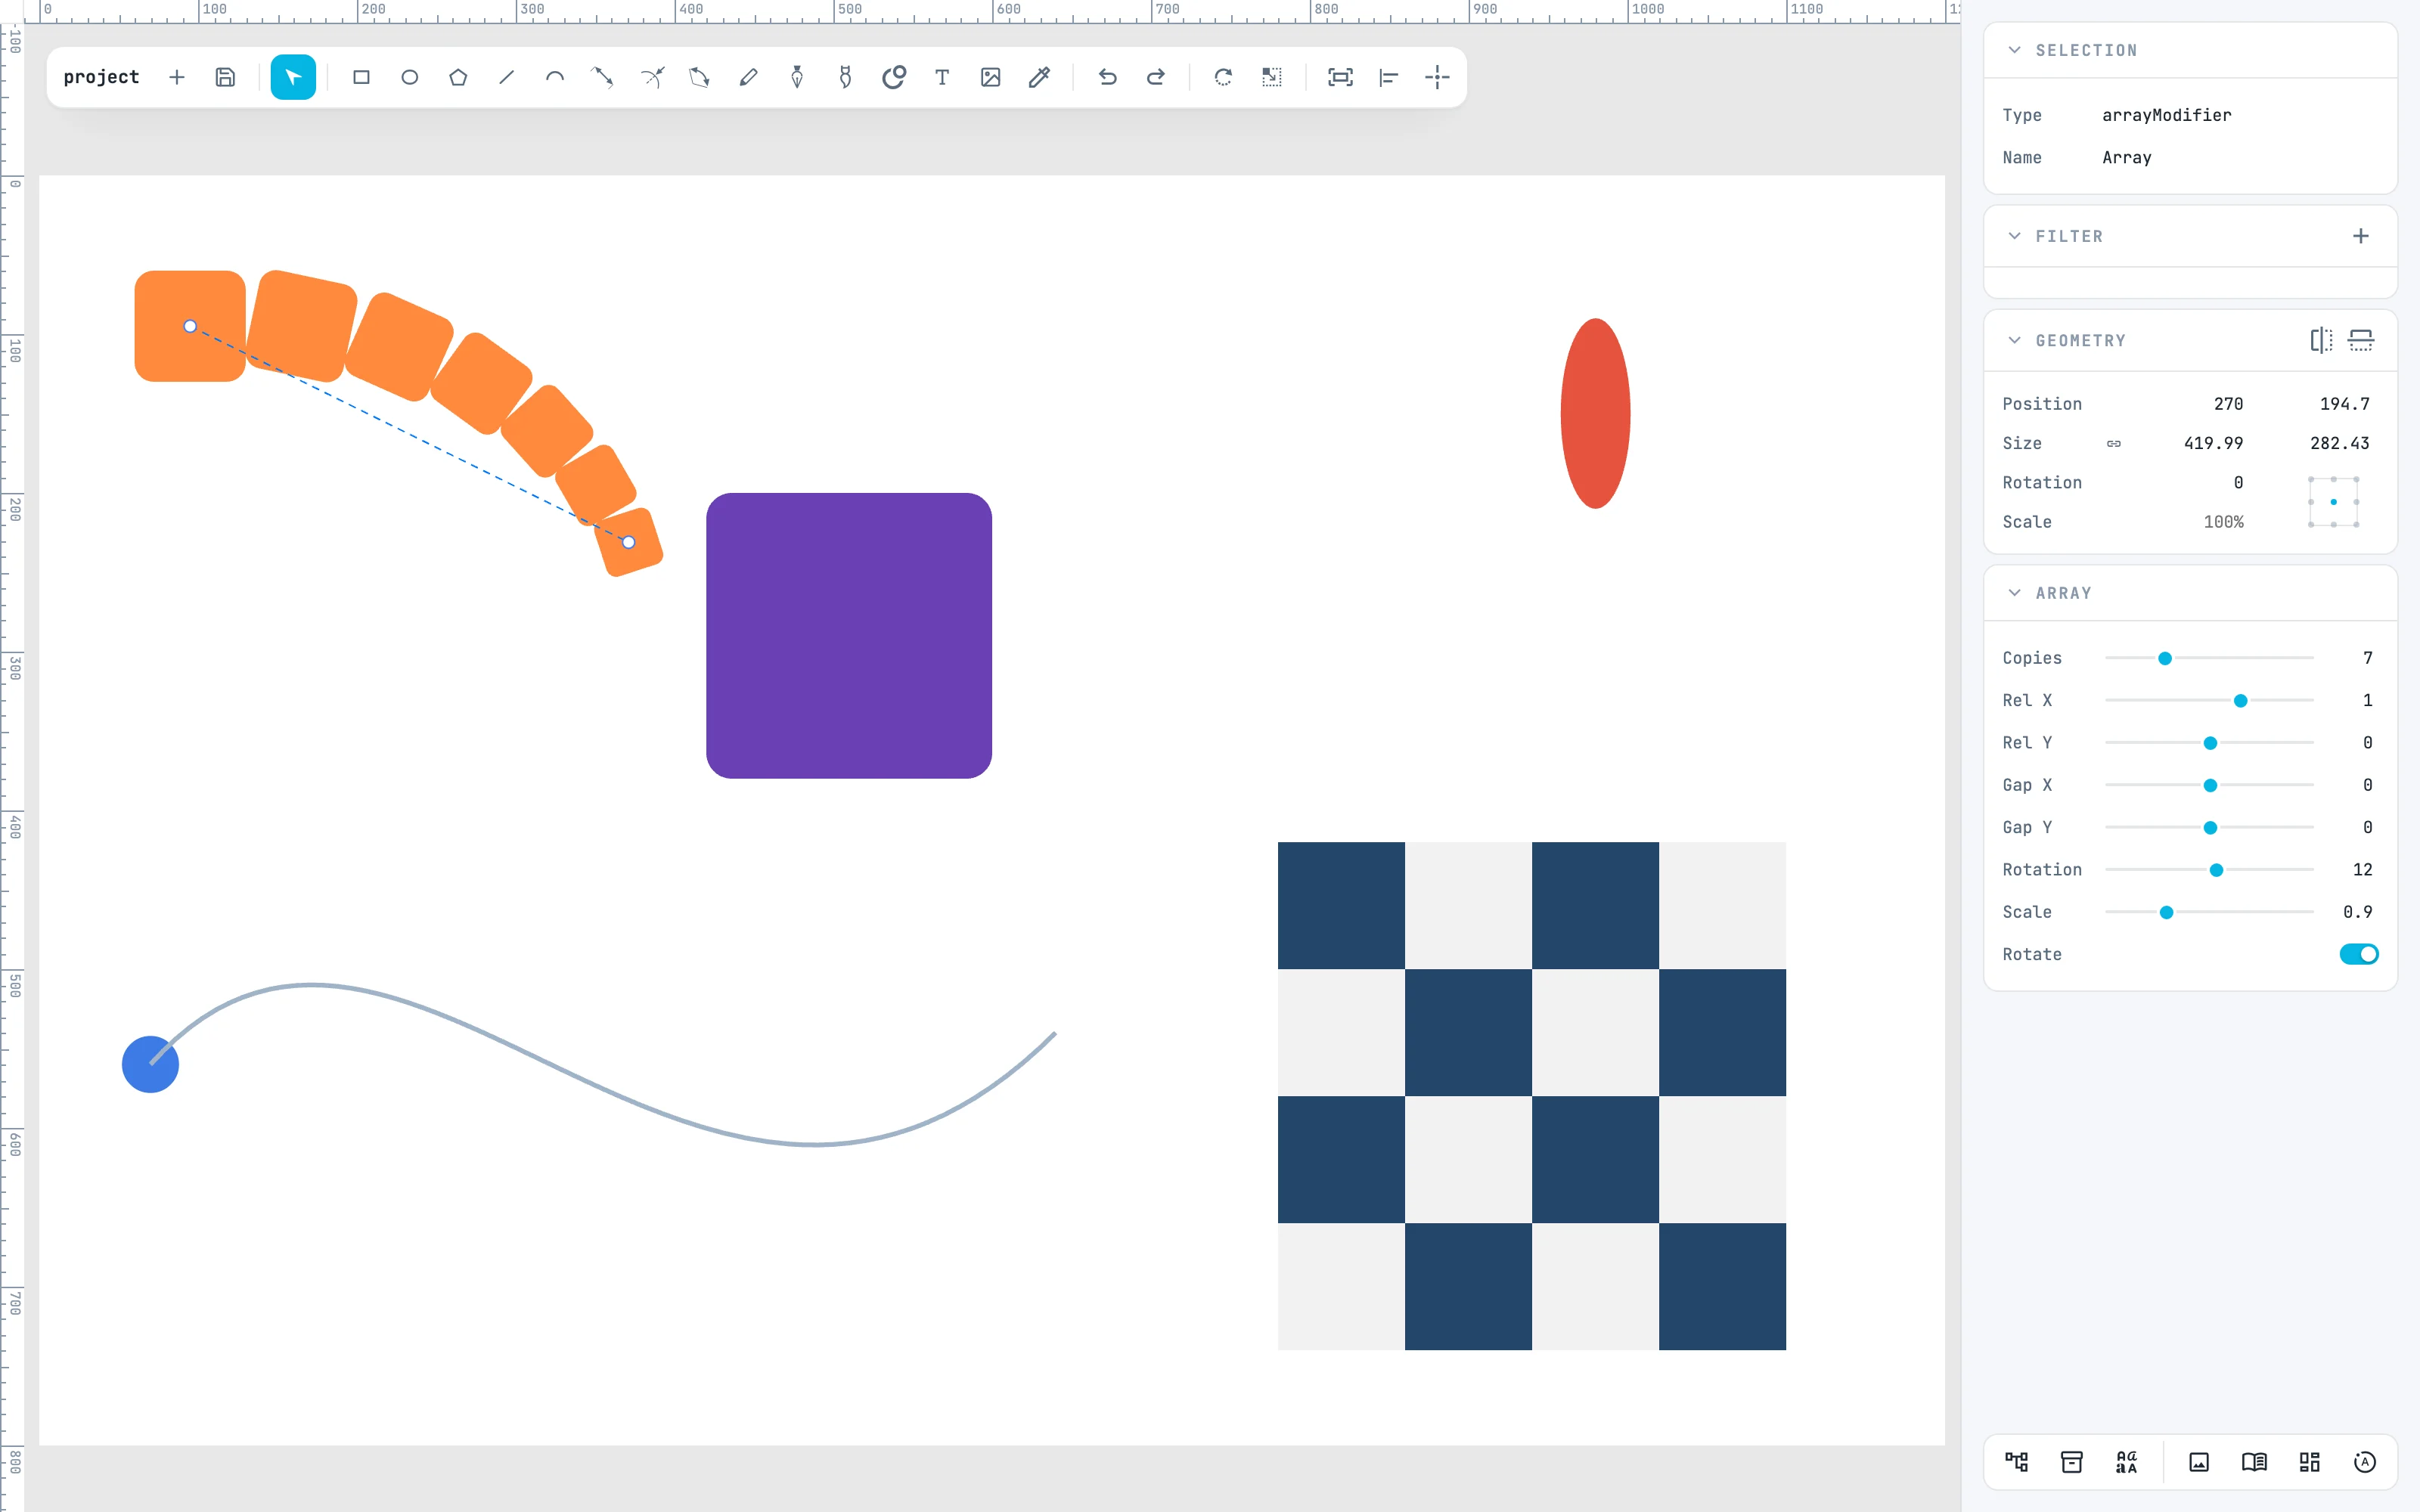Viewport: 2420px width, 1512px height.
Task: Click the fit-to-screen frame icon
Action: (1340, 77)
